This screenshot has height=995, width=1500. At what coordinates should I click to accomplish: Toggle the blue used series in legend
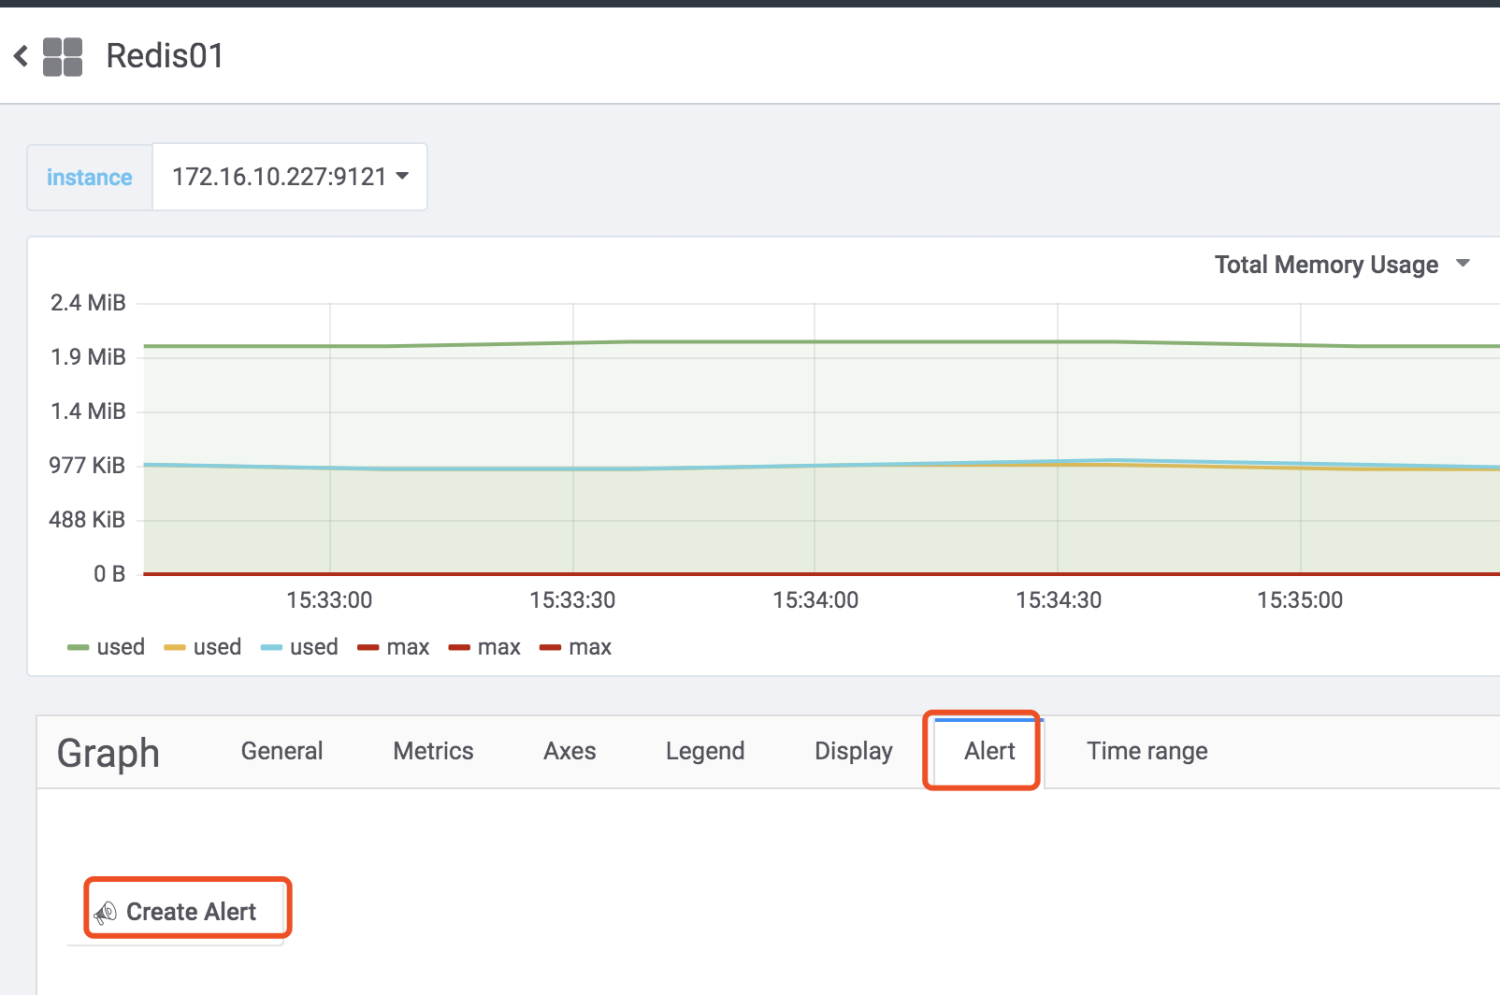[x=313, y=647]
